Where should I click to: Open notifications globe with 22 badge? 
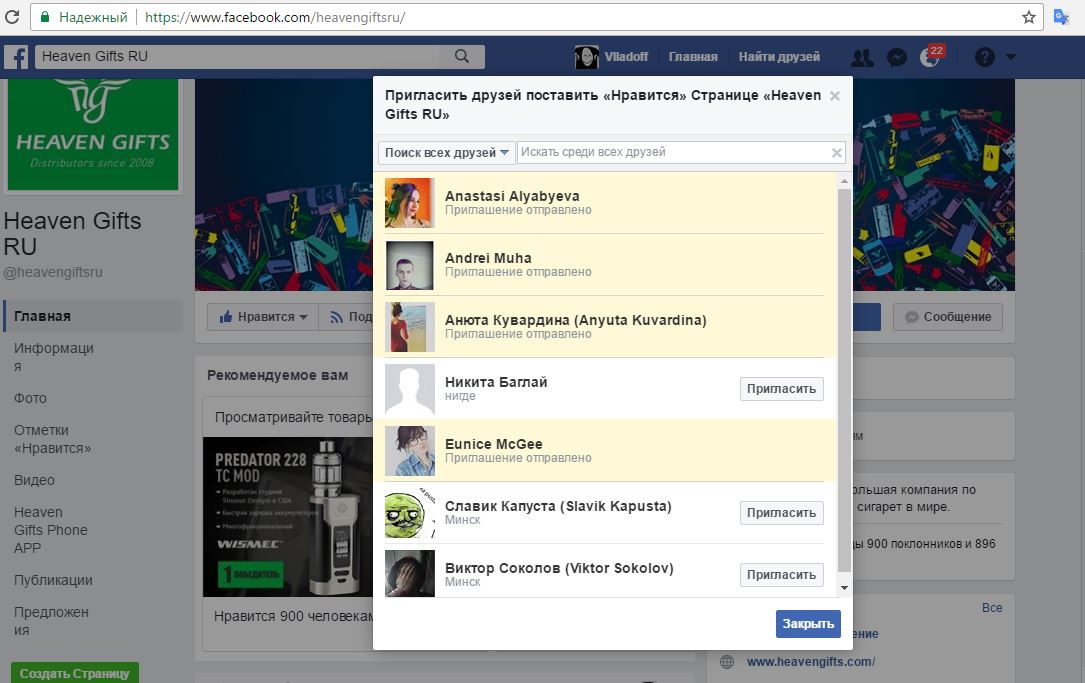coord(930,57)
